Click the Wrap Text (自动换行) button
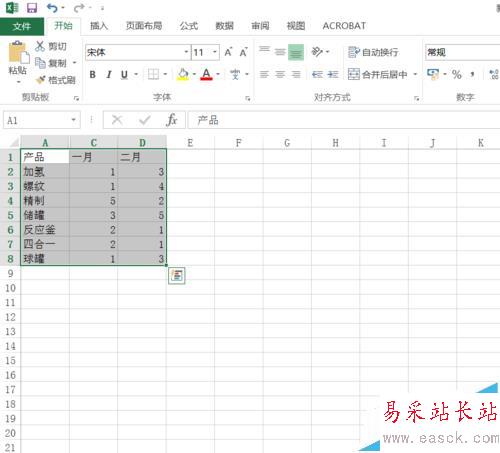 click(373, 52)
